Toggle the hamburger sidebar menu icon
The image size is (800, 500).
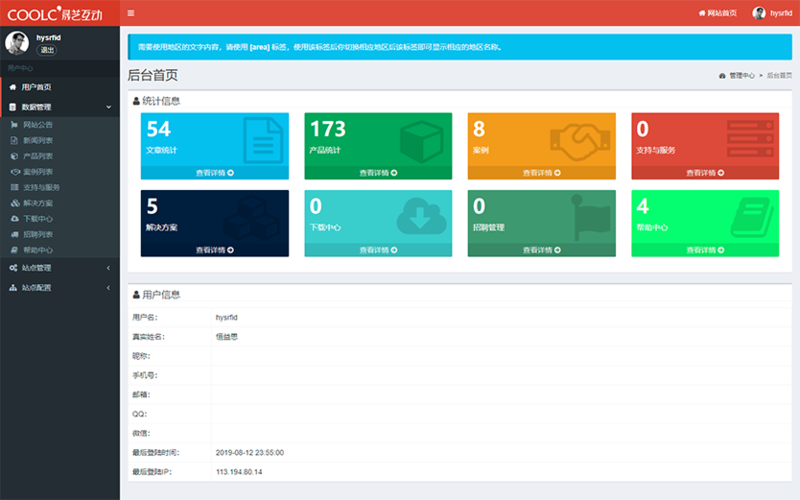pos(131,13)
